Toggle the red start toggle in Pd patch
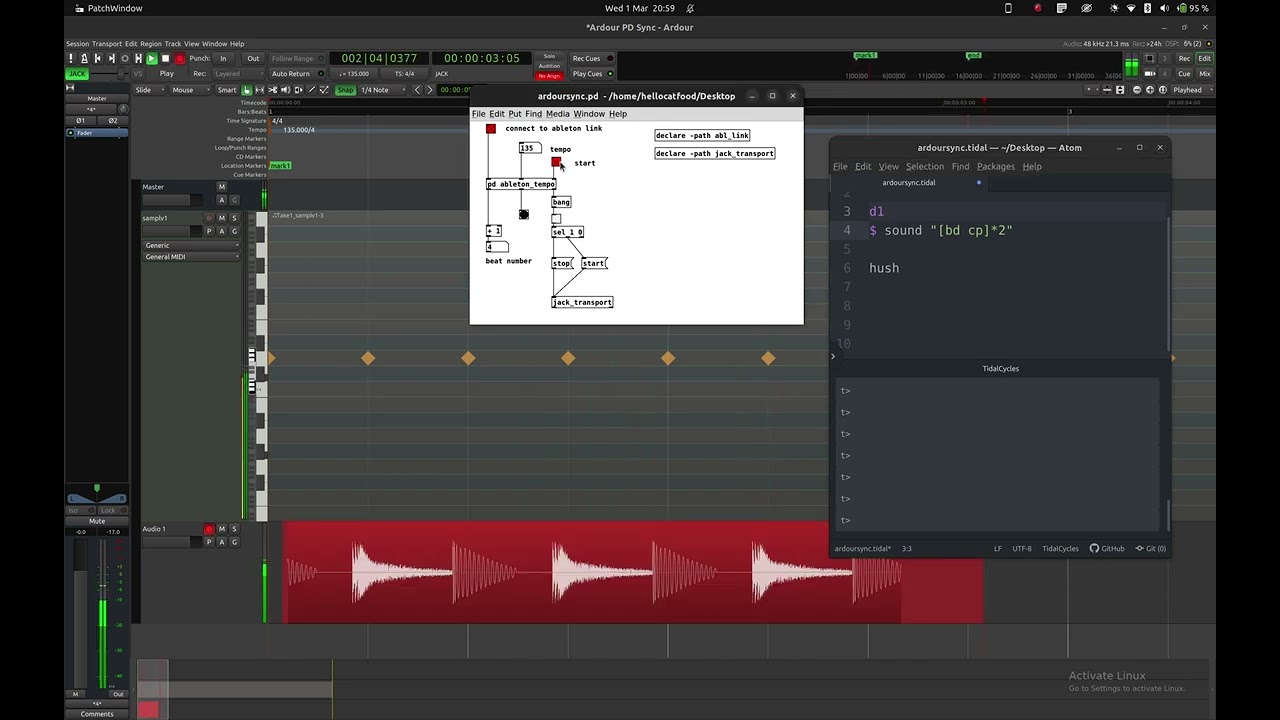 [556, 162]
